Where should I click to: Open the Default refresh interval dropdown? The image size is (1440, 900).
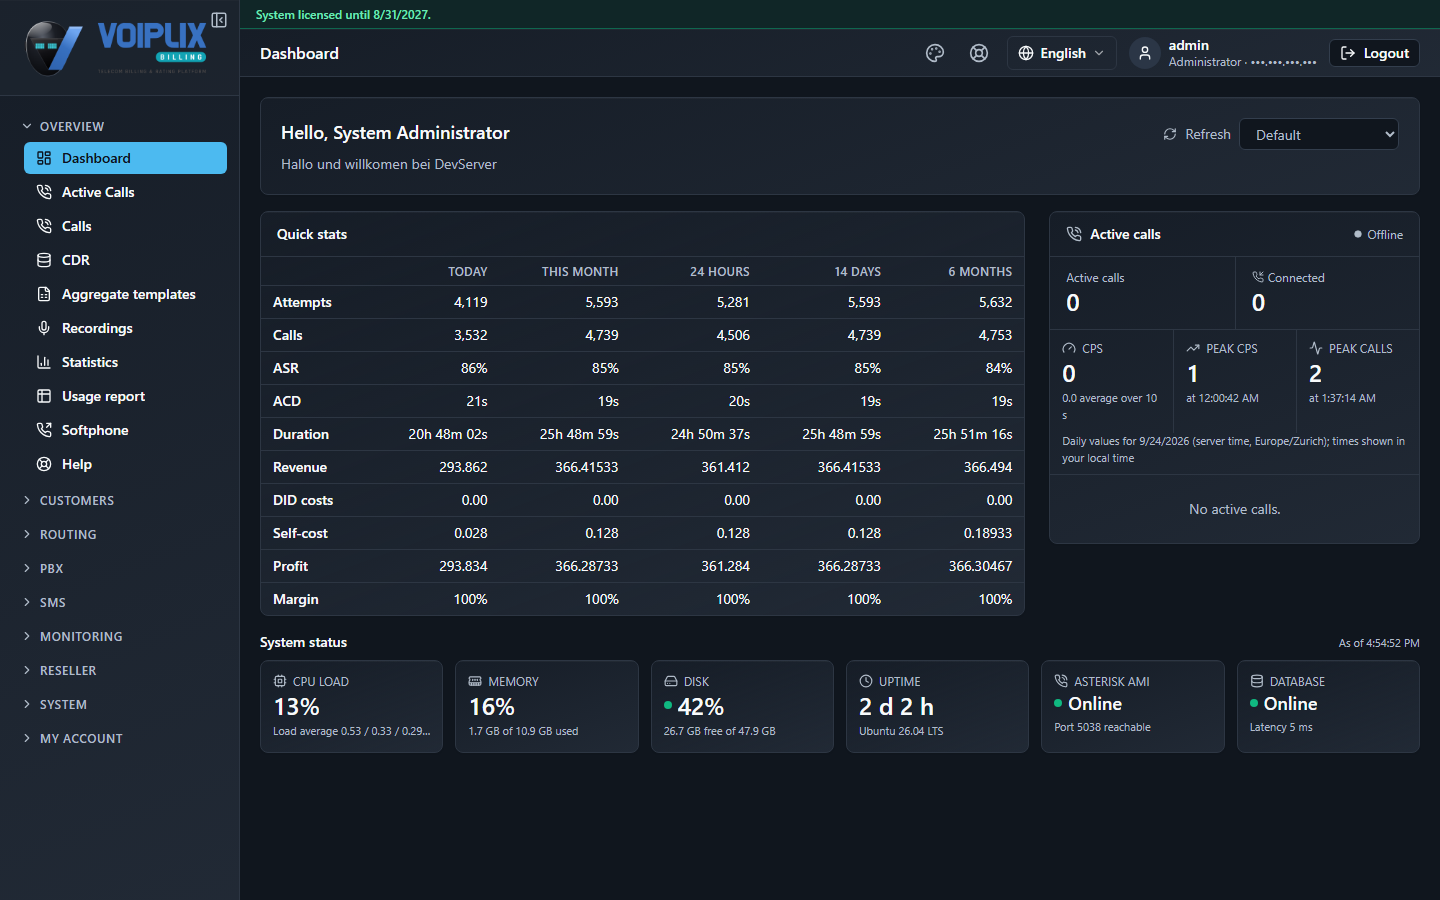point(1319,134)
